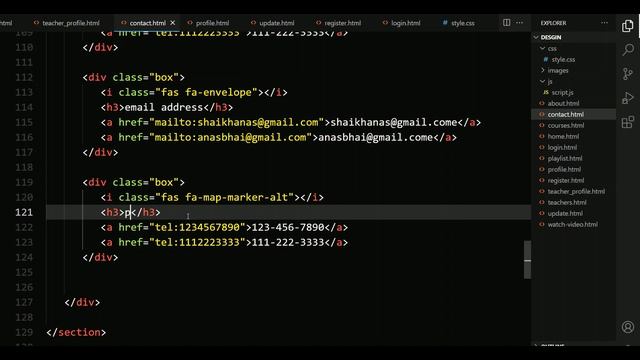Click the 'fas fa-map-marker-alt' class string
Viewport: 640px width, 360px height.
[224, 197]
